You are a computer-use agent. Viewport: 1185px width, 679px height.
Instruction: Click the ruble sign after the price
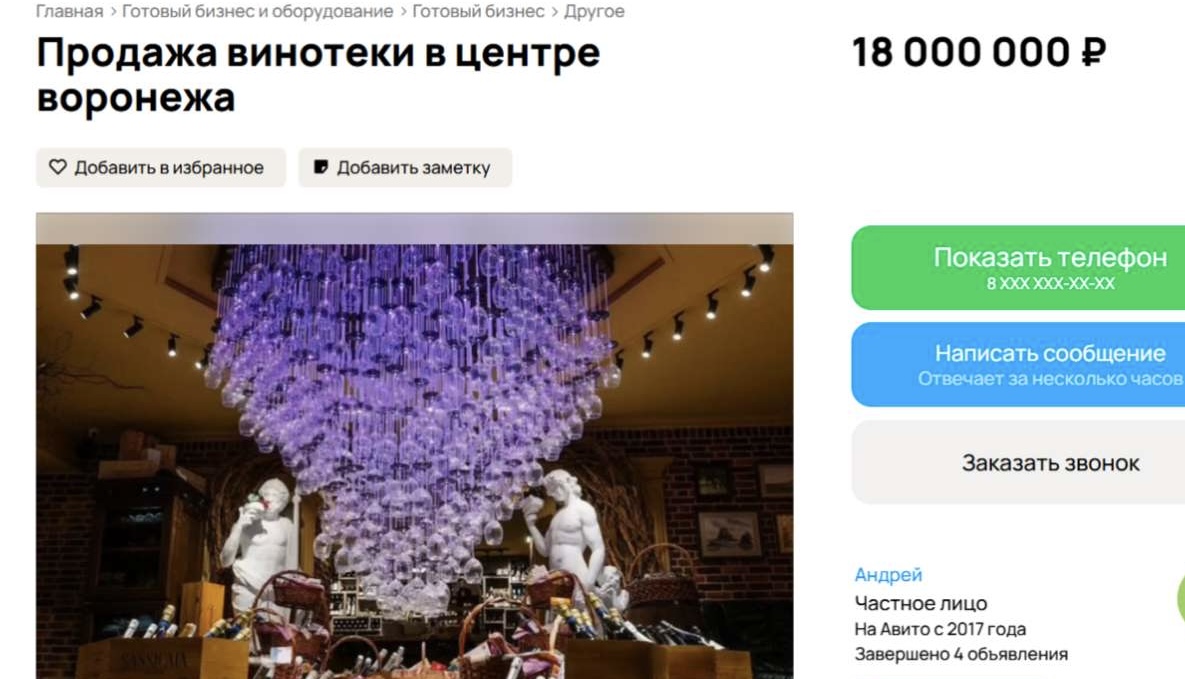pos(1094,53)
